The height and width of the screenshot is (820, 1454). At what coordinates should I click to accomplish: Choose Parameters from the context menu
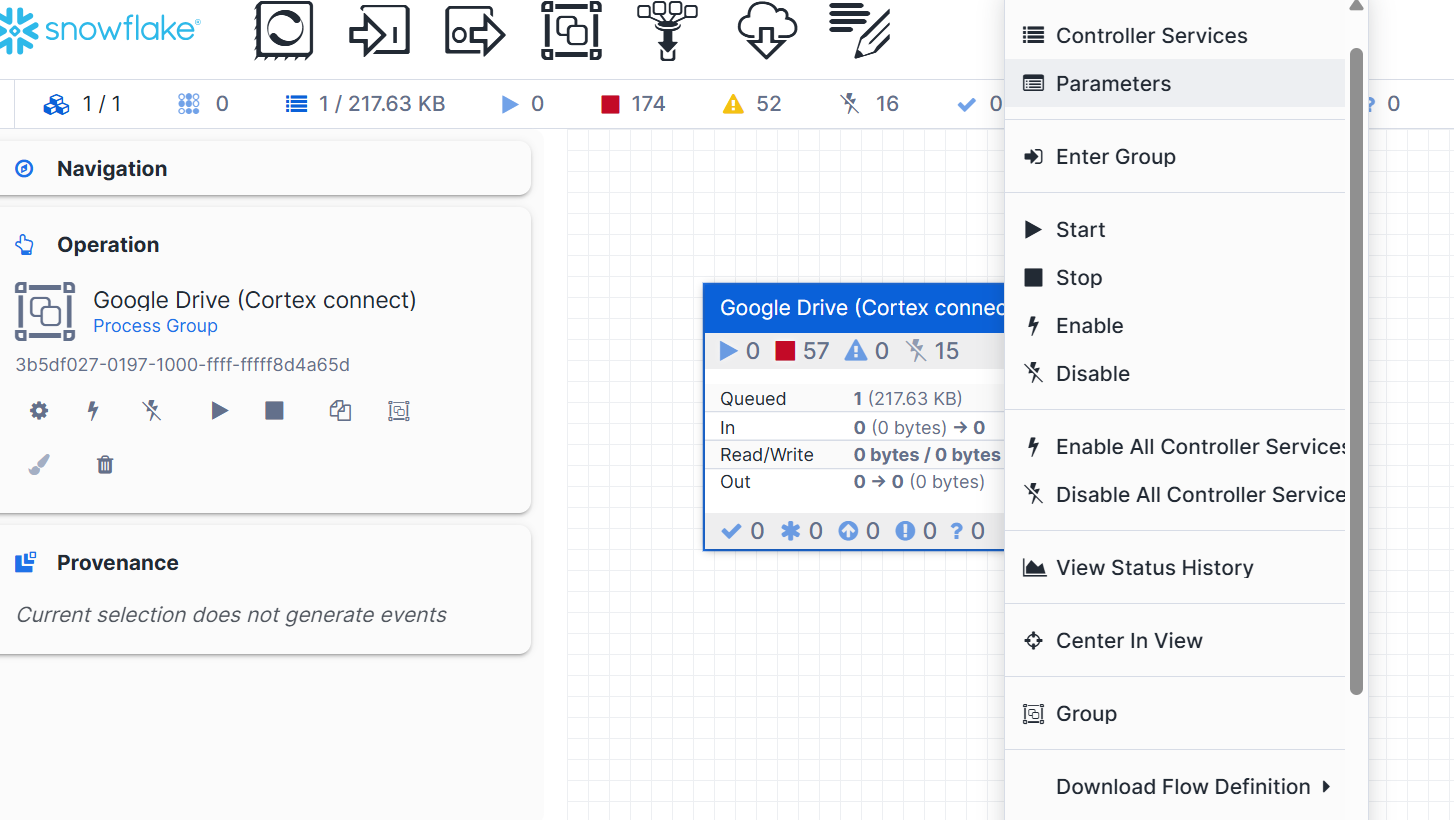click(1174, 84)
